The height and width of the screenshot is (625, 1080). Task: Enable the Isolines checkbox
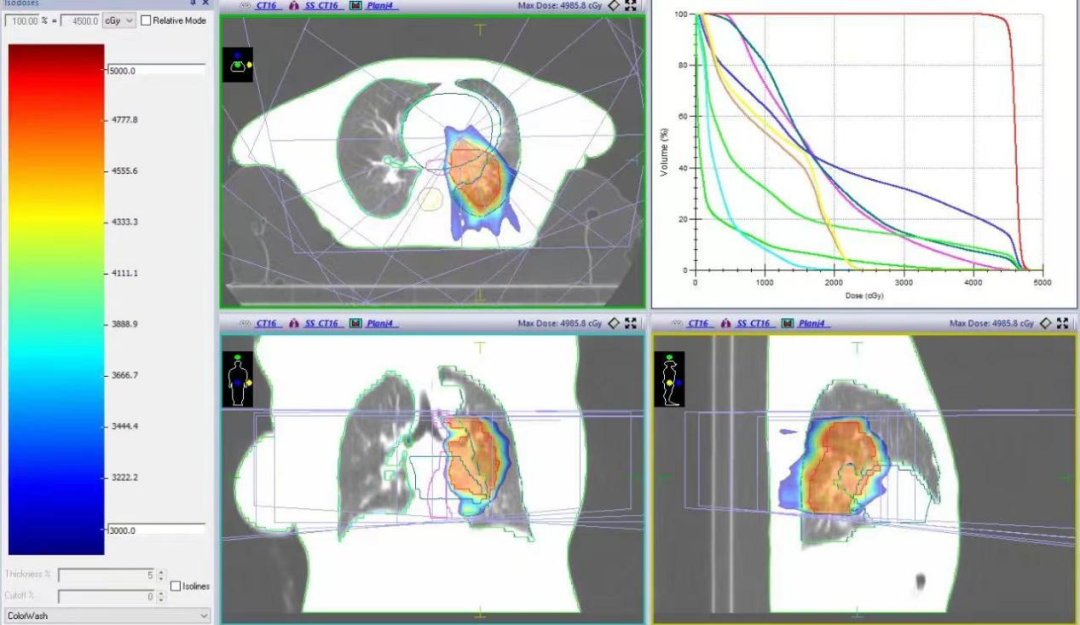click(176, 586)
